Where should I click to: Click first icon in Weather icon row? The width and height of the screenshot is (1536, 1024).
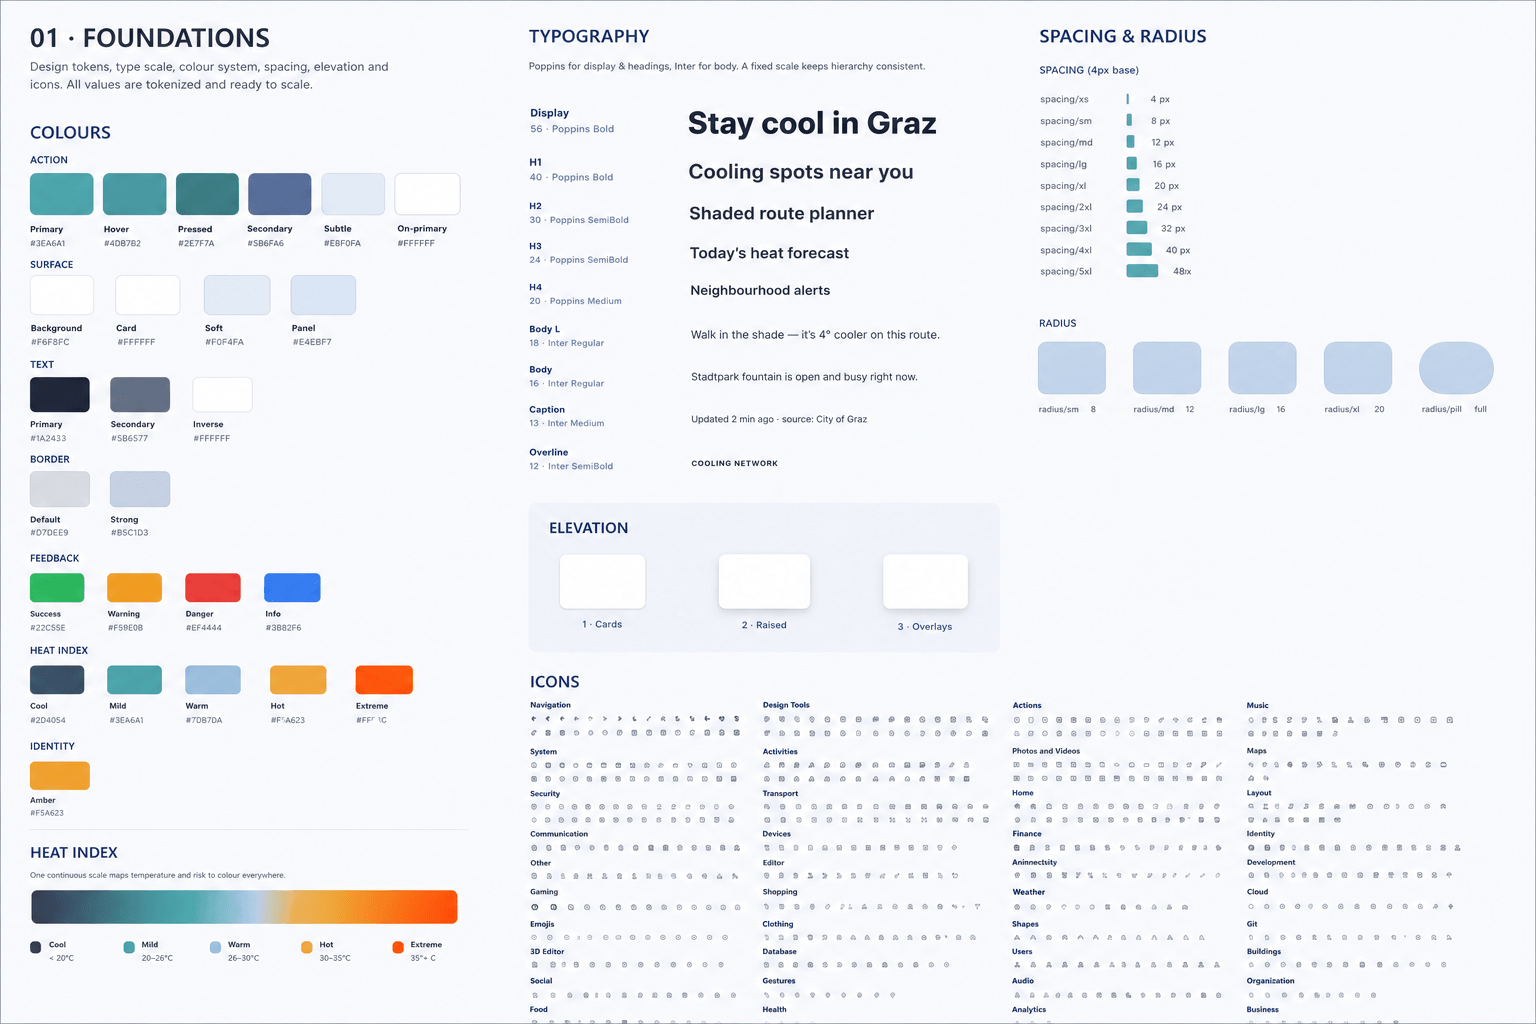[1017, 907]
